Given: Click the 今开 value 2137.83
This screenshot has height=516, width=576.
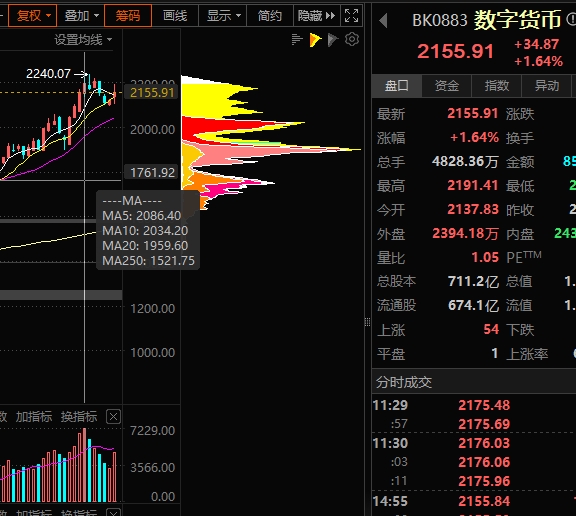Looking at the screenshot, I should [x=473, y=210].
